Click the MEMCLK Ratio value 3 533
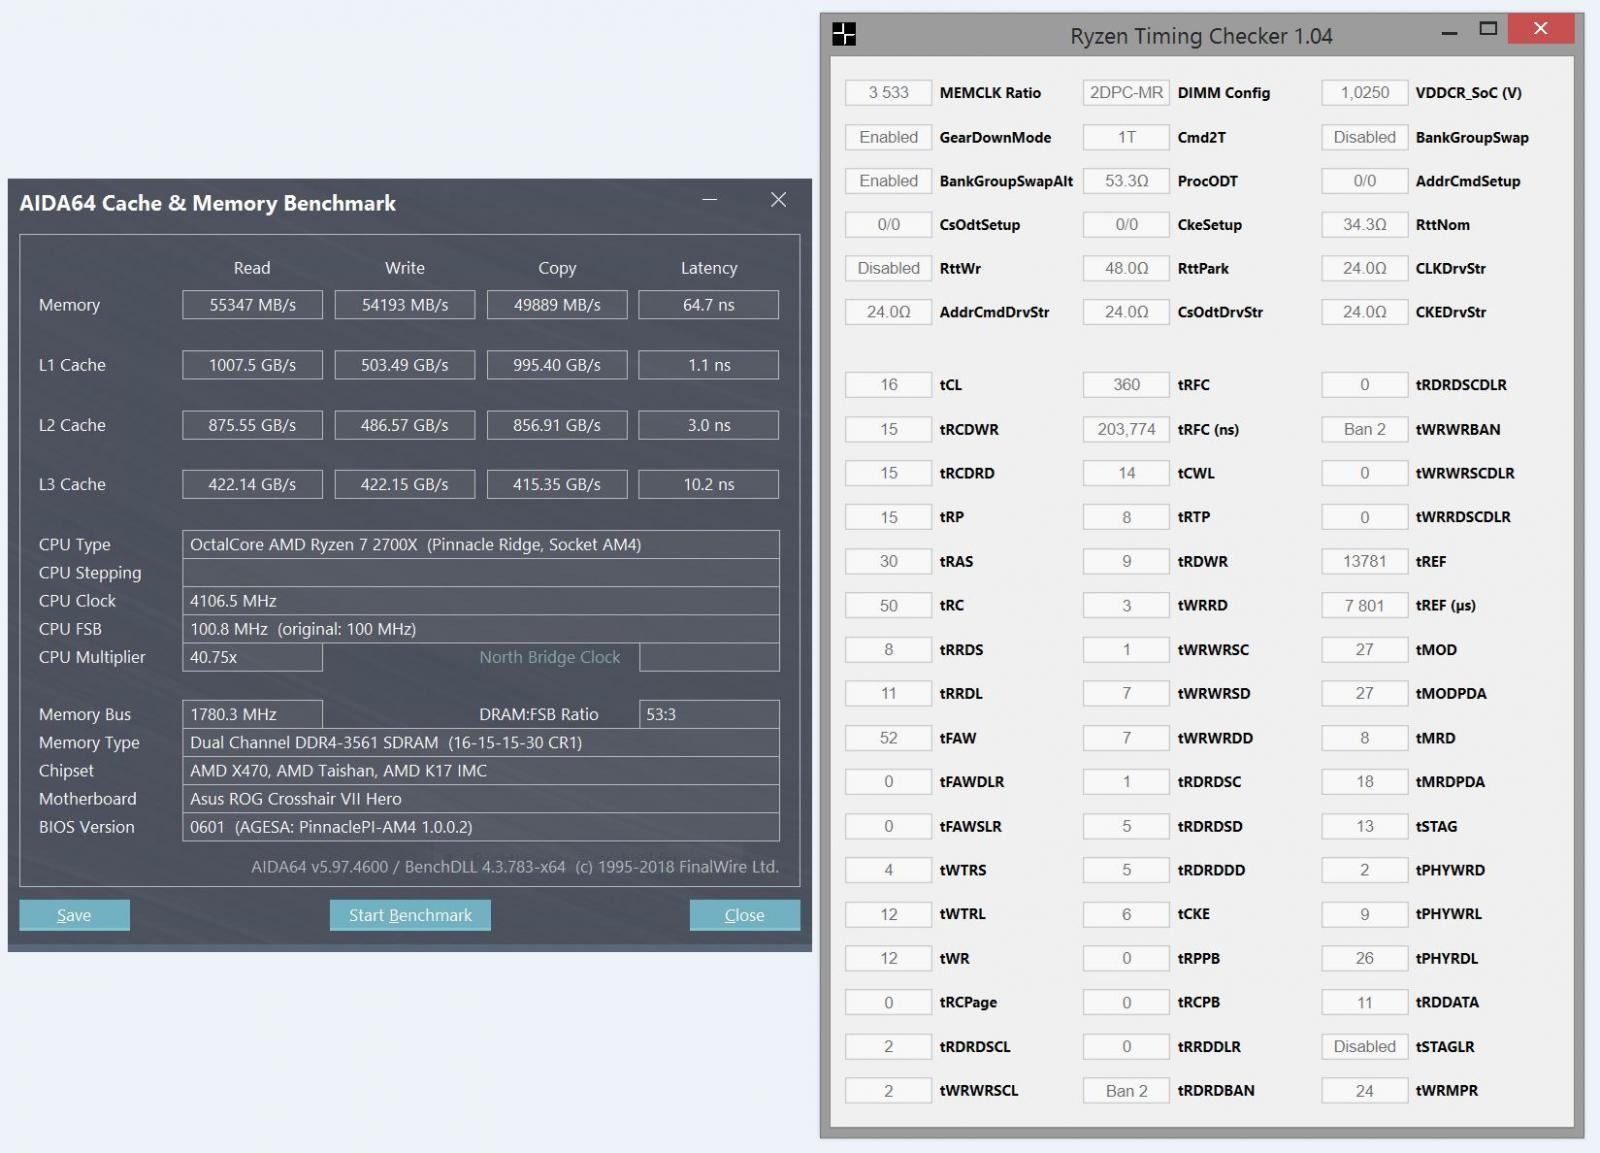The image size is (1600, 1153). point(888,92)
